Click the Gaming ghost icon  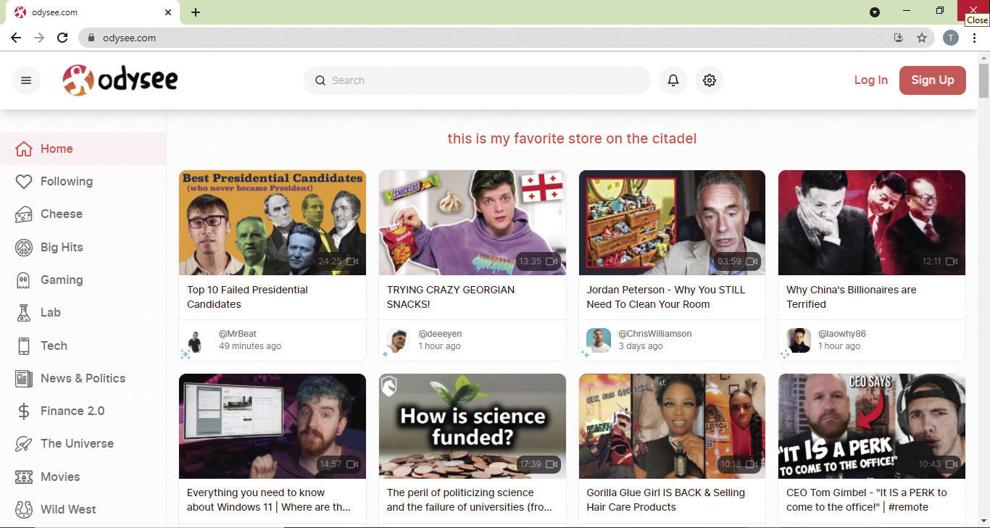pos(23,280)
